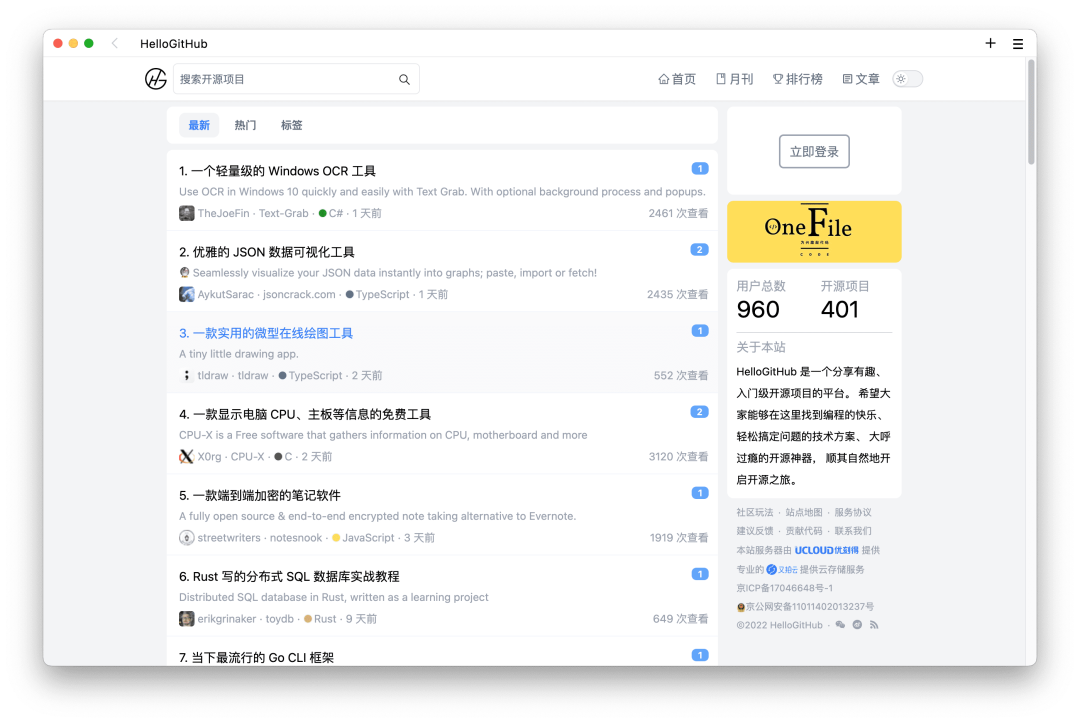Image resolution: width=1080 pixels, height=723 pixels.
Task: Click comment badge on toydb item
Action: coord(700,574)
